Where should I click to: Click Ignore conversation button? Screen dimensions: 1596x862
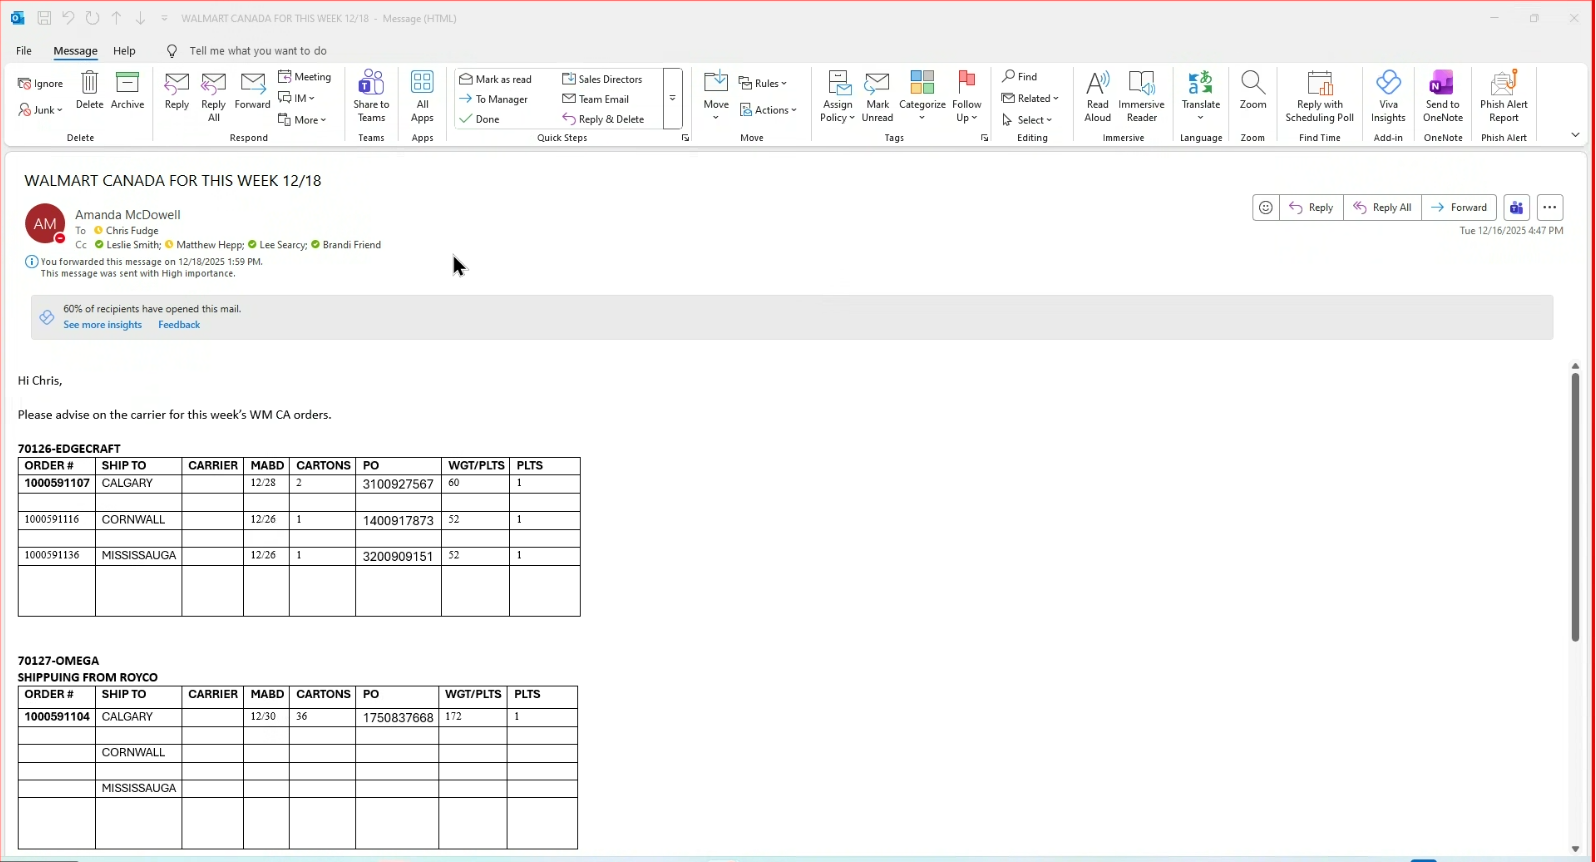(x=41, y=84)
